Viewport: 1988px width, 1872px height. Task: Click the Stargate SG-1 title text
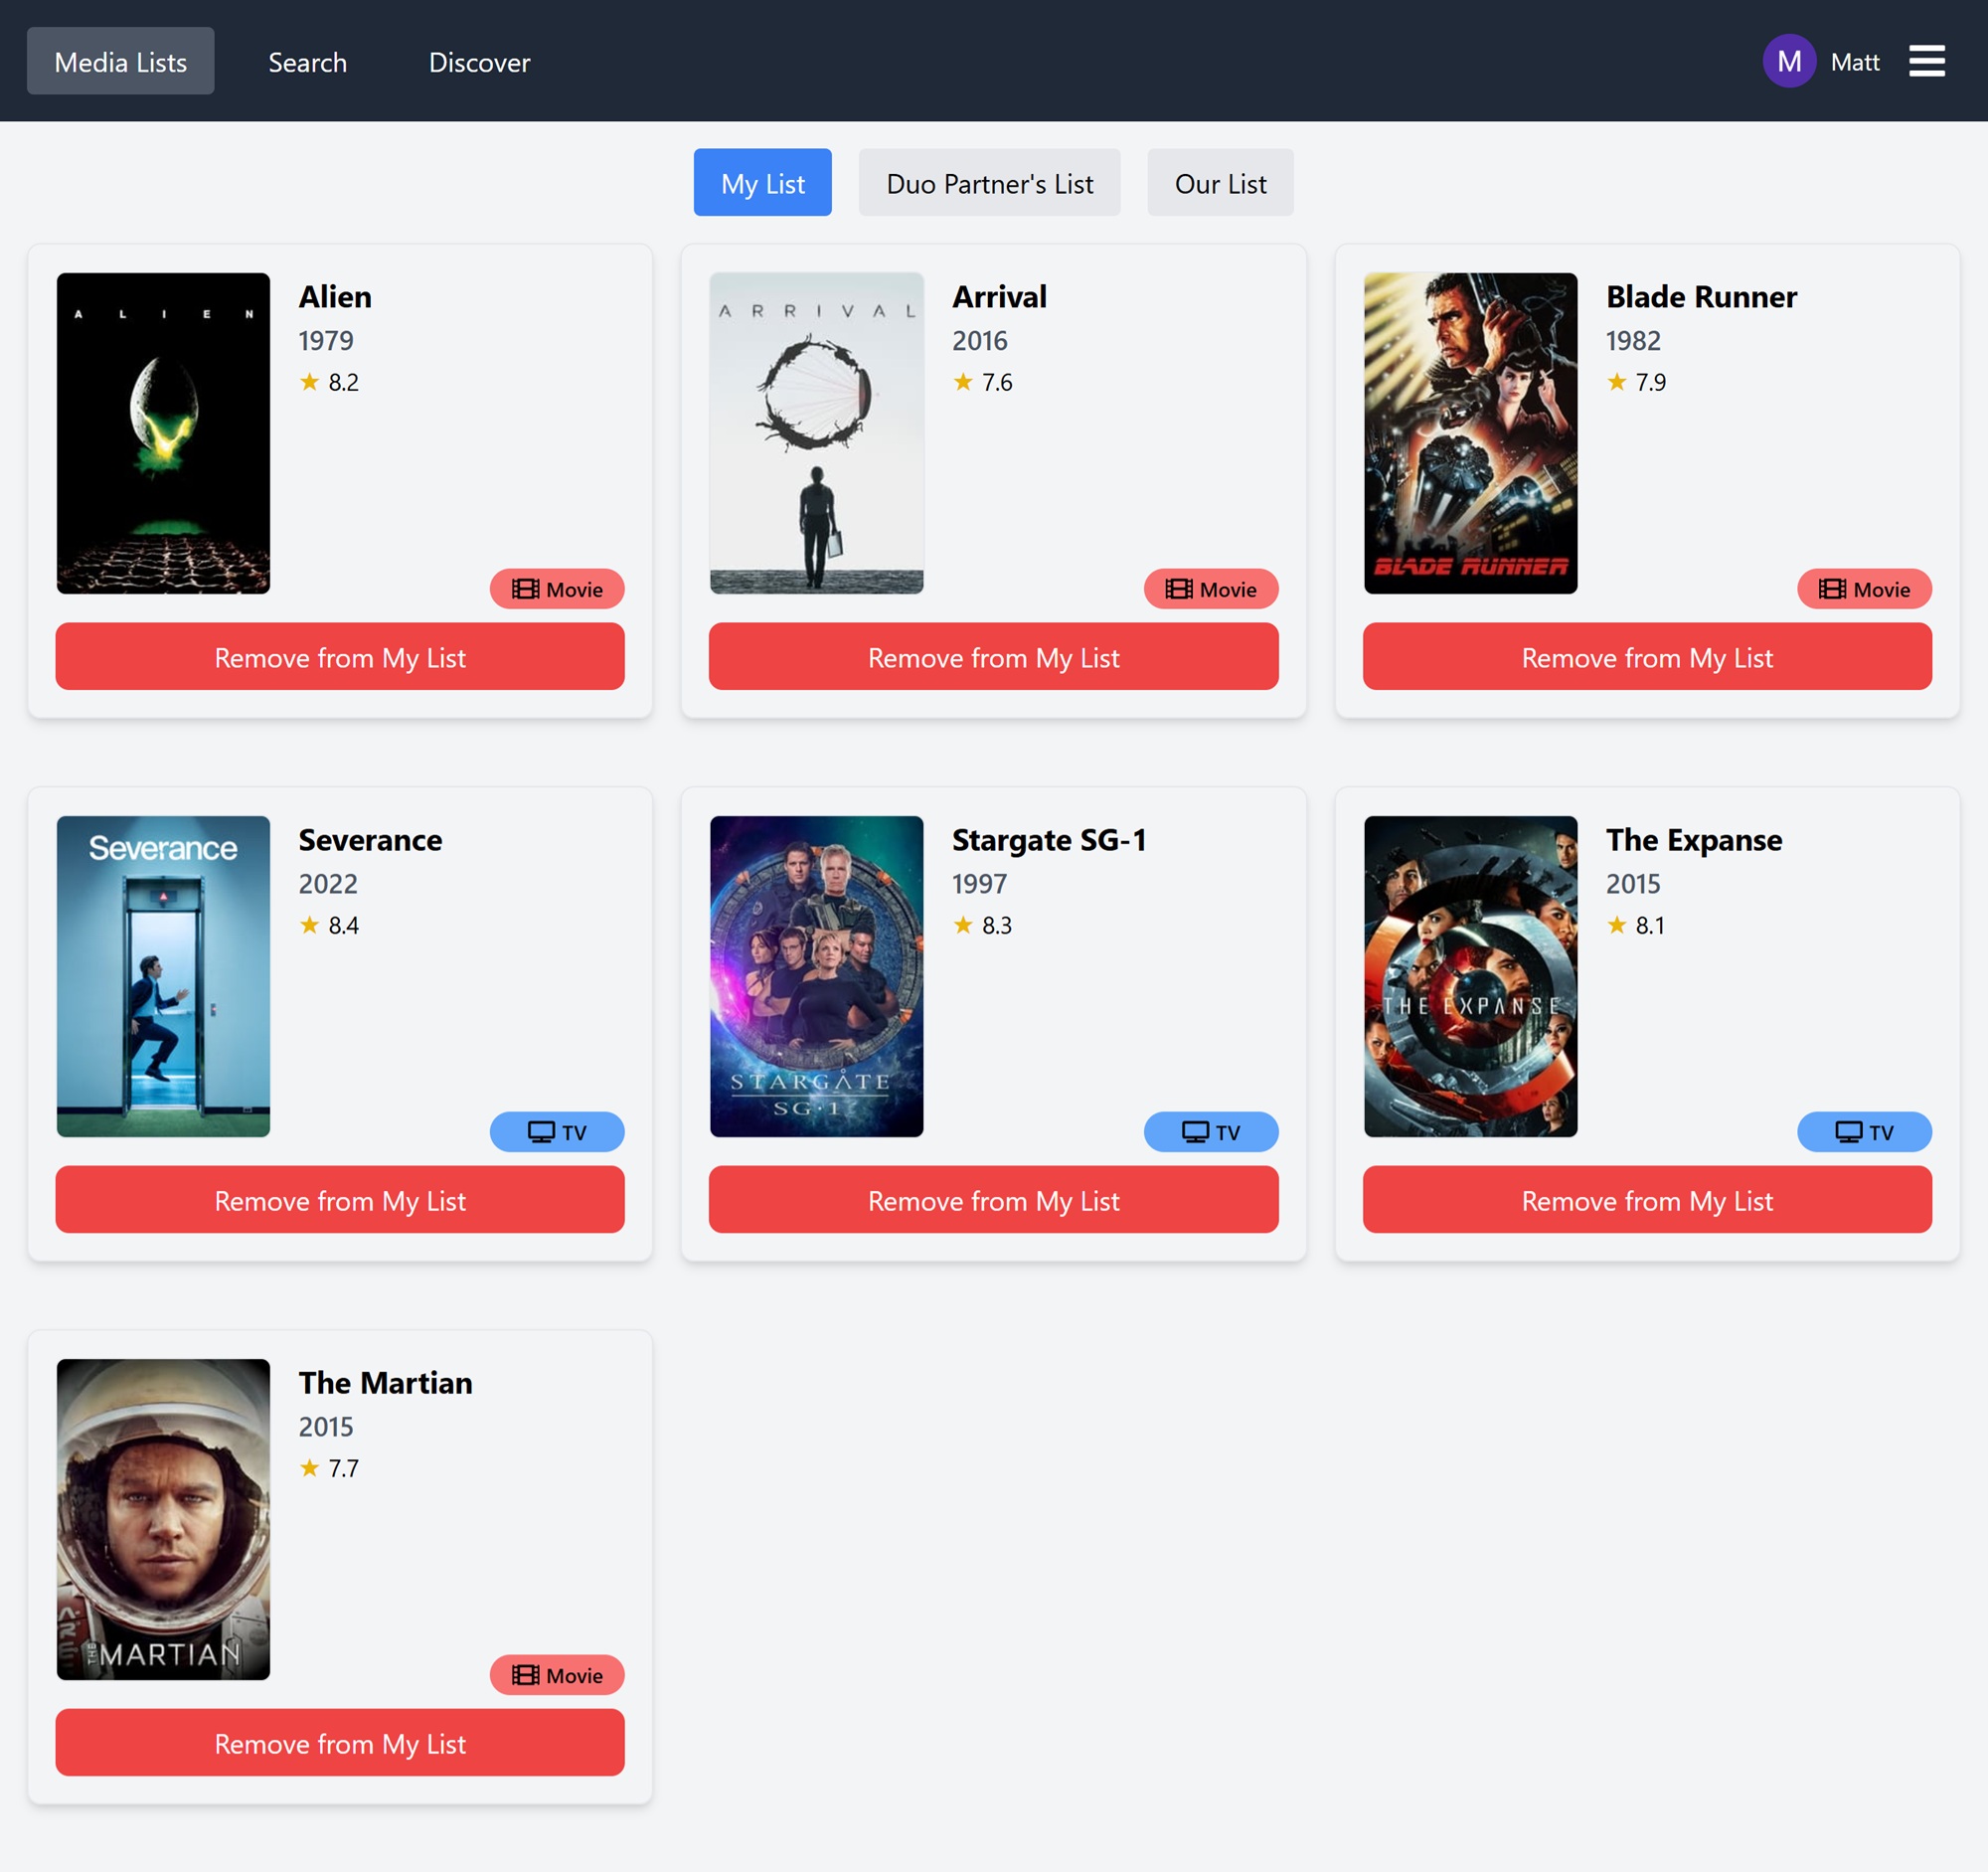1049,840
